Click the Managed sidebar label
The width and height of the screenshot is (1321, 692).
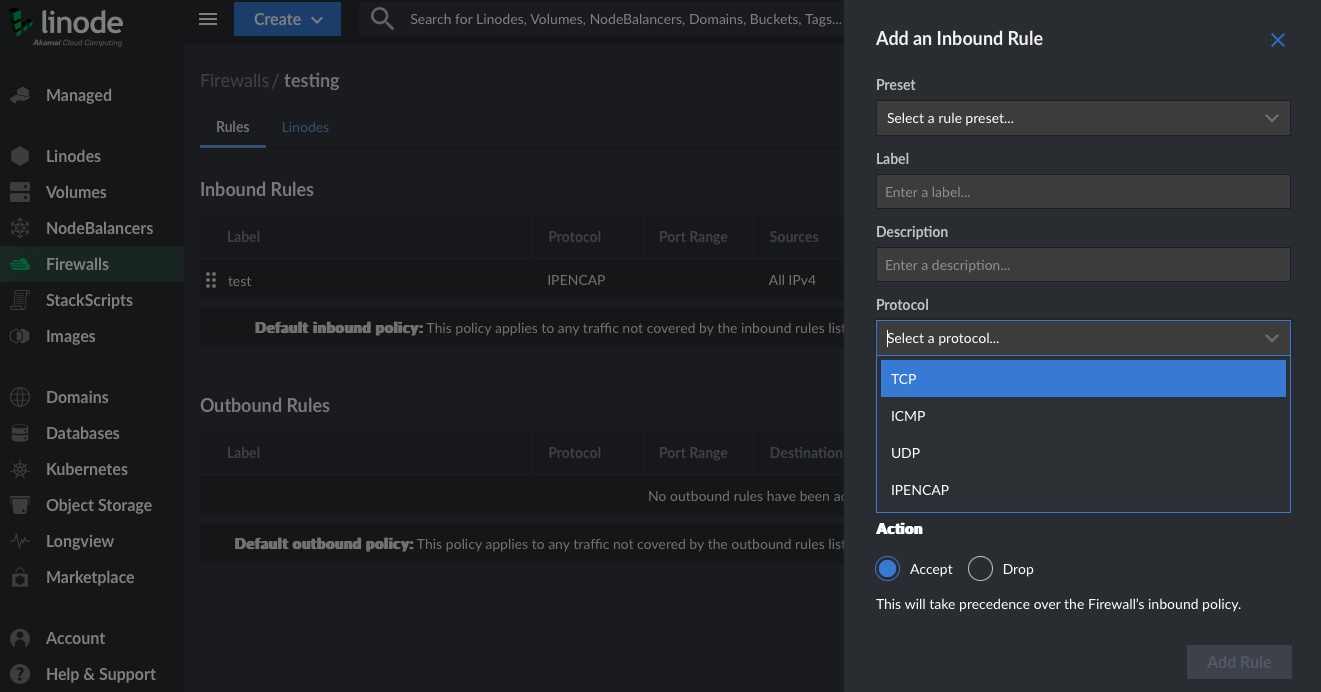click(79, 95)
